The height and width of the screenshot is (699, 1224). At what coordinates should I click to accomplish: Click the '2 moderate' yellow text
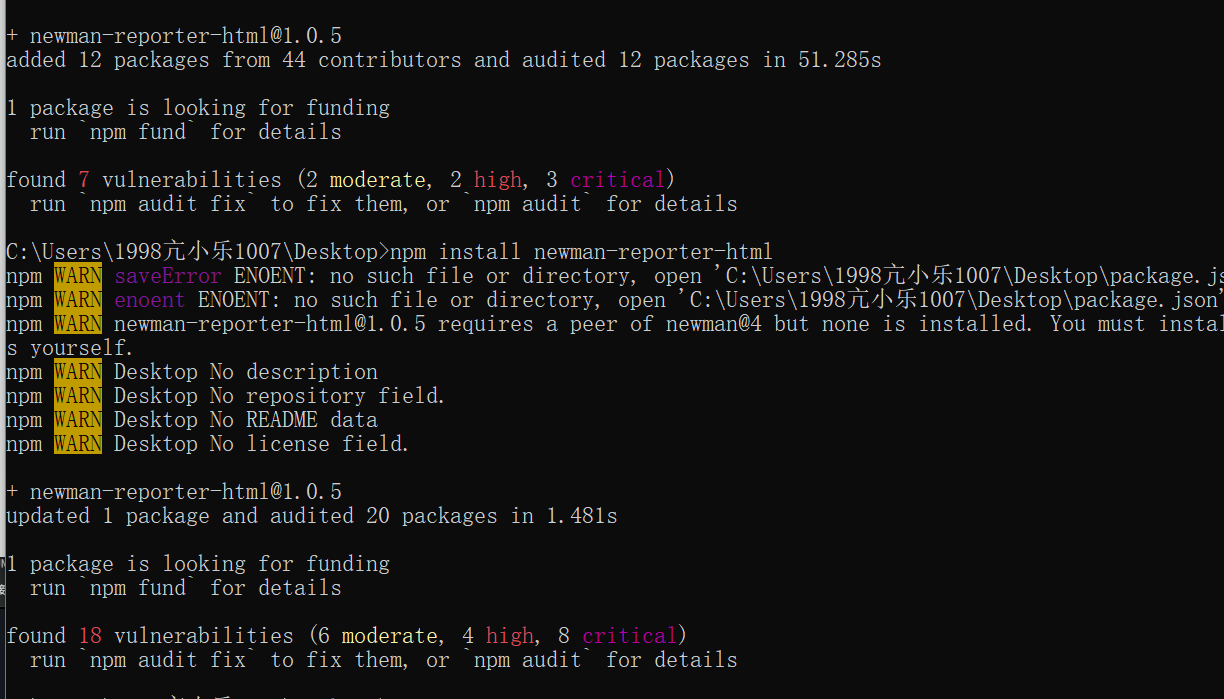click(x=365, y=180)
